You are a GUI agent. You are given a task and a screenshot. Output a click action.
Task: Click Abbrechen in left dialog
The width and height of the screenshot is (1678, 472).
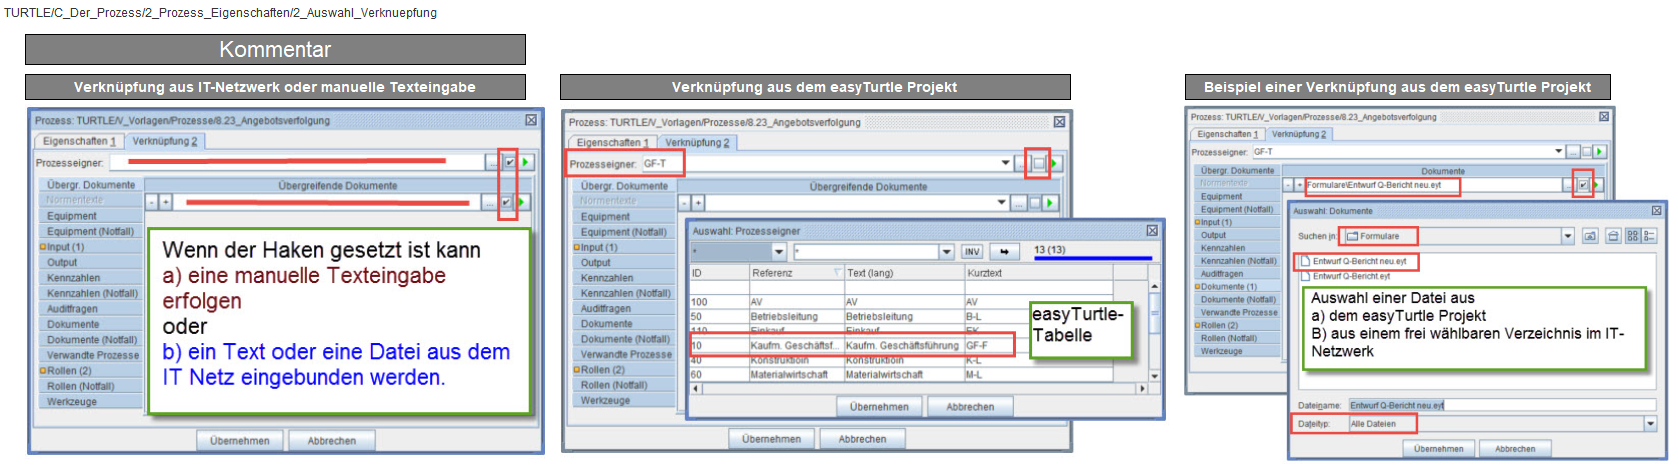(x=332, y=441)
